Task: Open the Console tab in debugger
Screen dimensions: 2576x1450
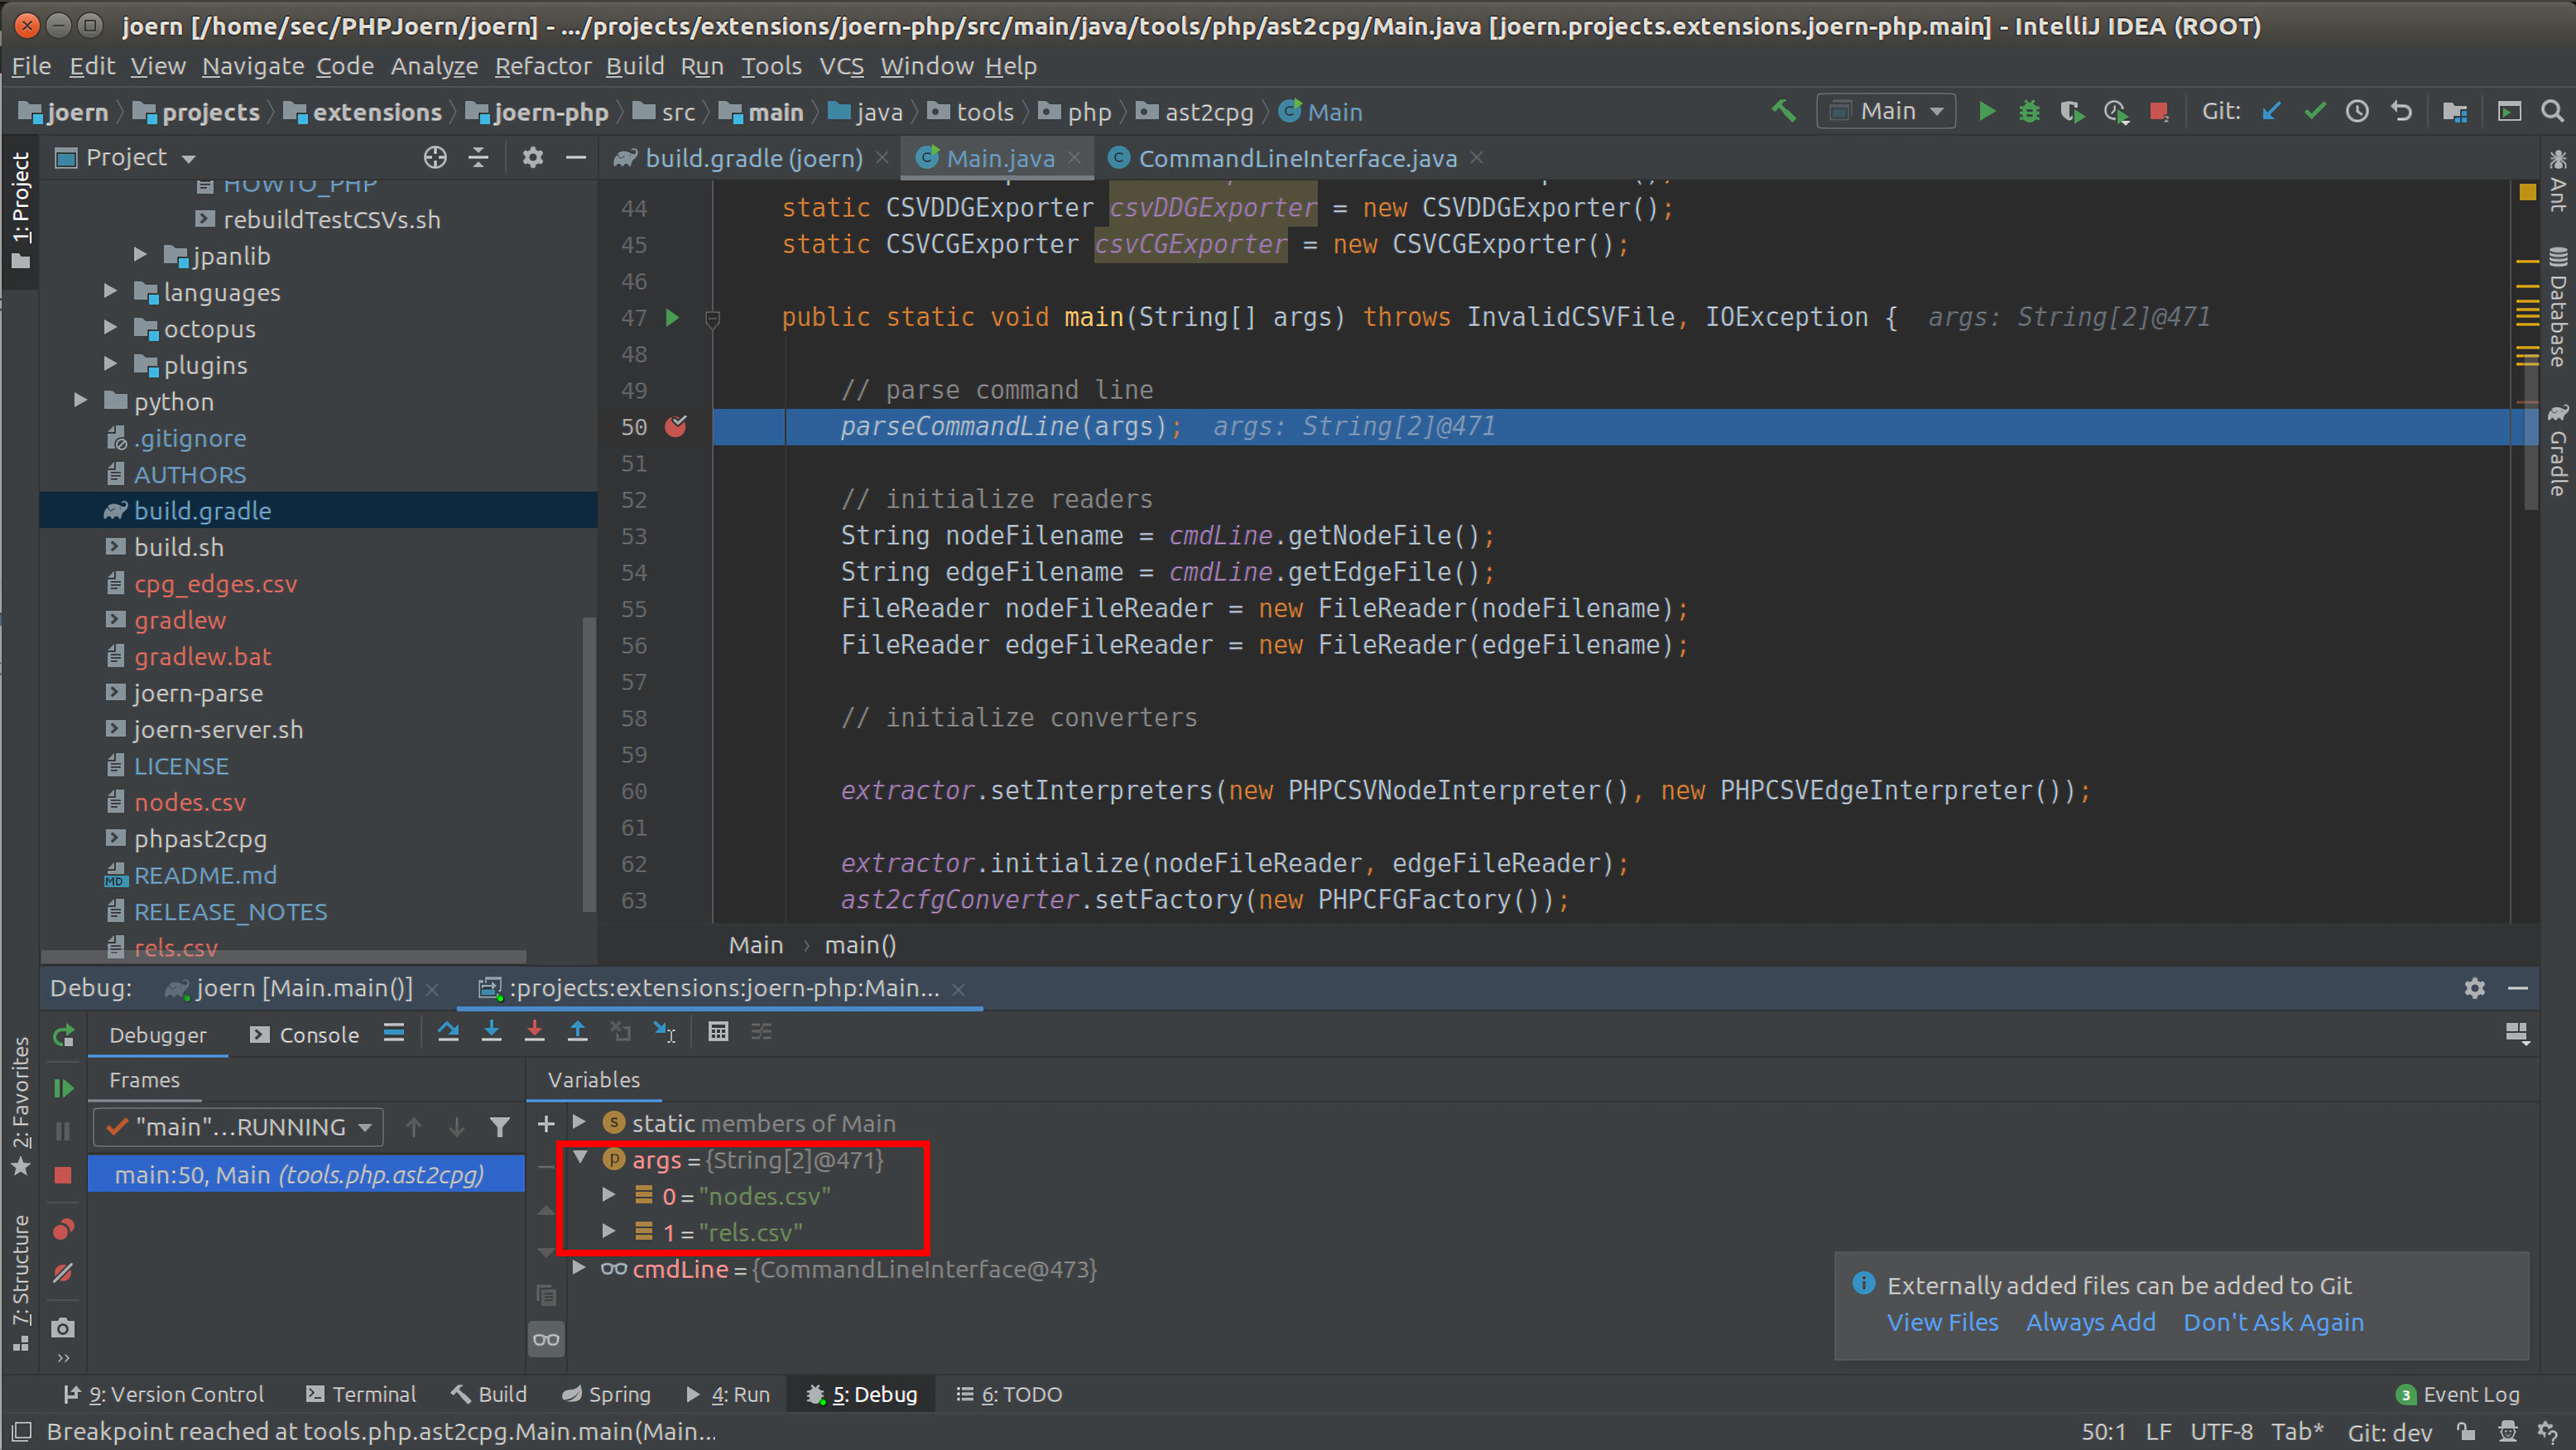Action: click(x=304, y=1035)
